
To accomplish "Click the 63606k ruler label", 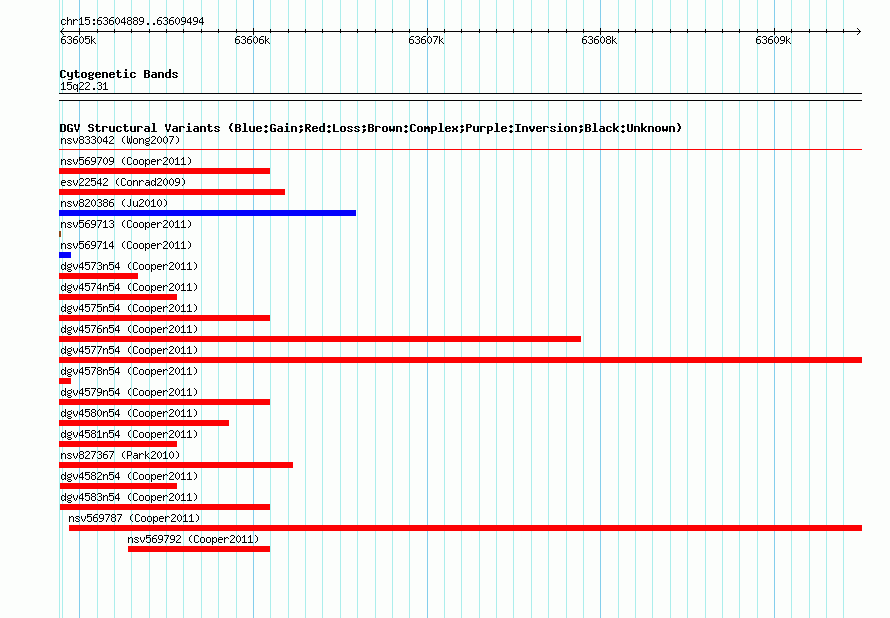I will pos(252,40).
